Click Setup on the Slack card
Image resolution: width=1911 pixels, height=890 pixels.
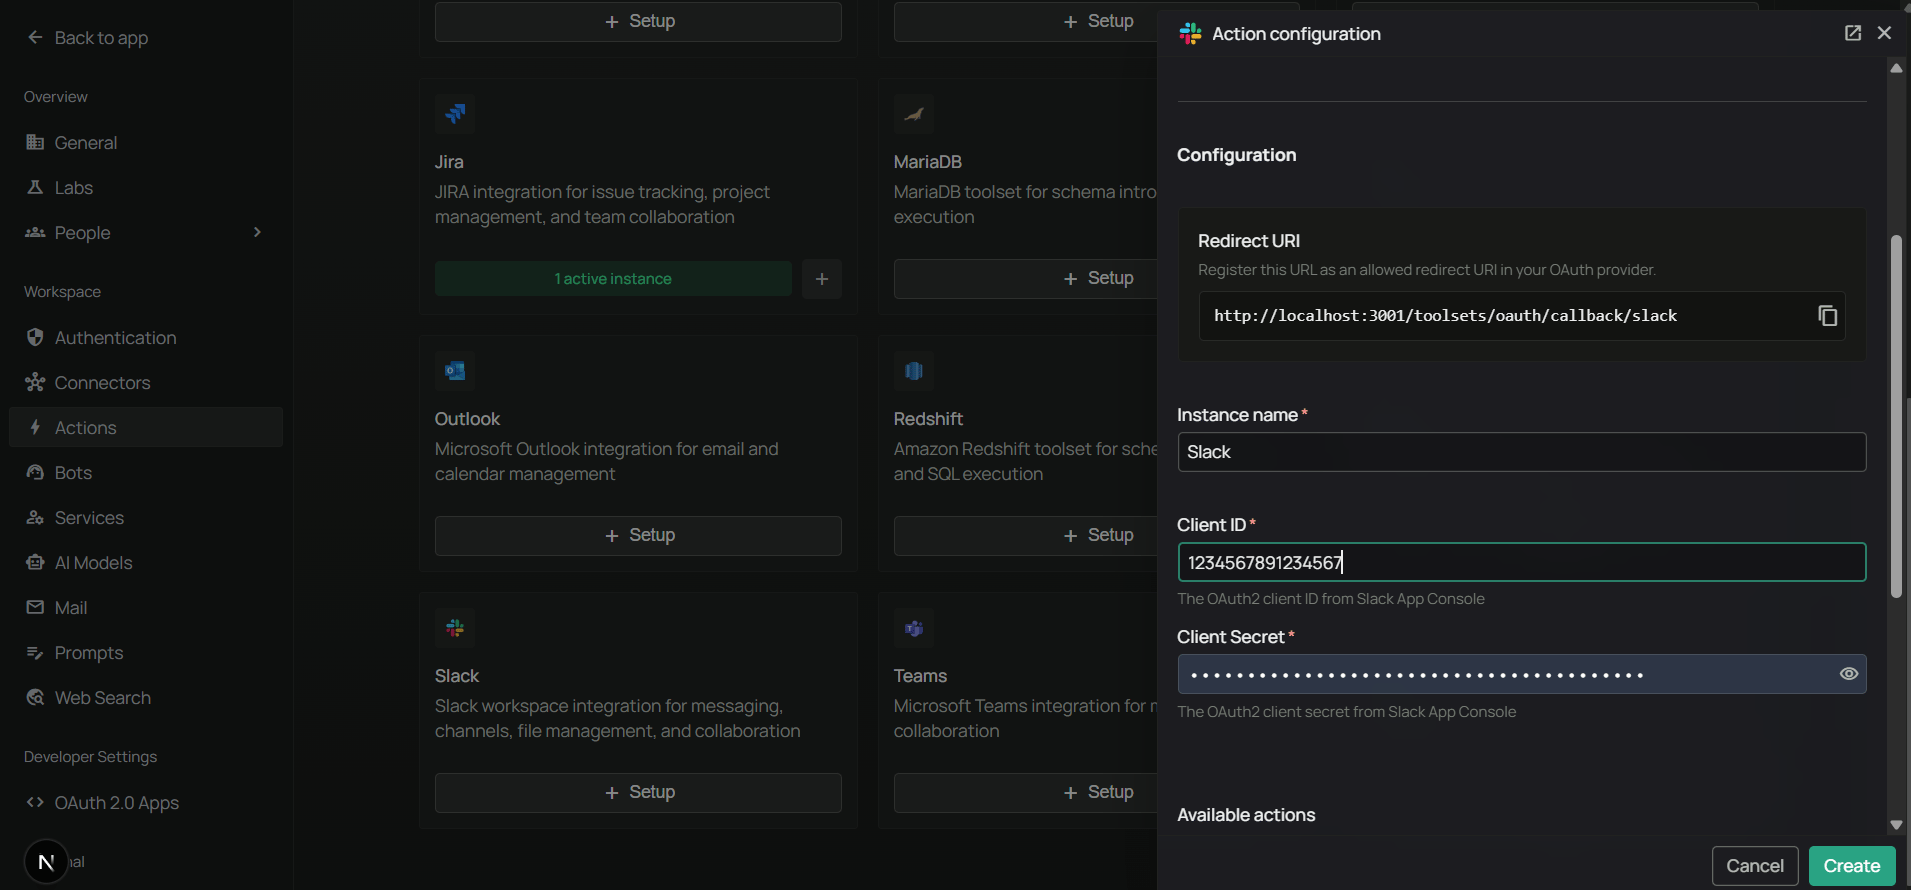(638, 792)
